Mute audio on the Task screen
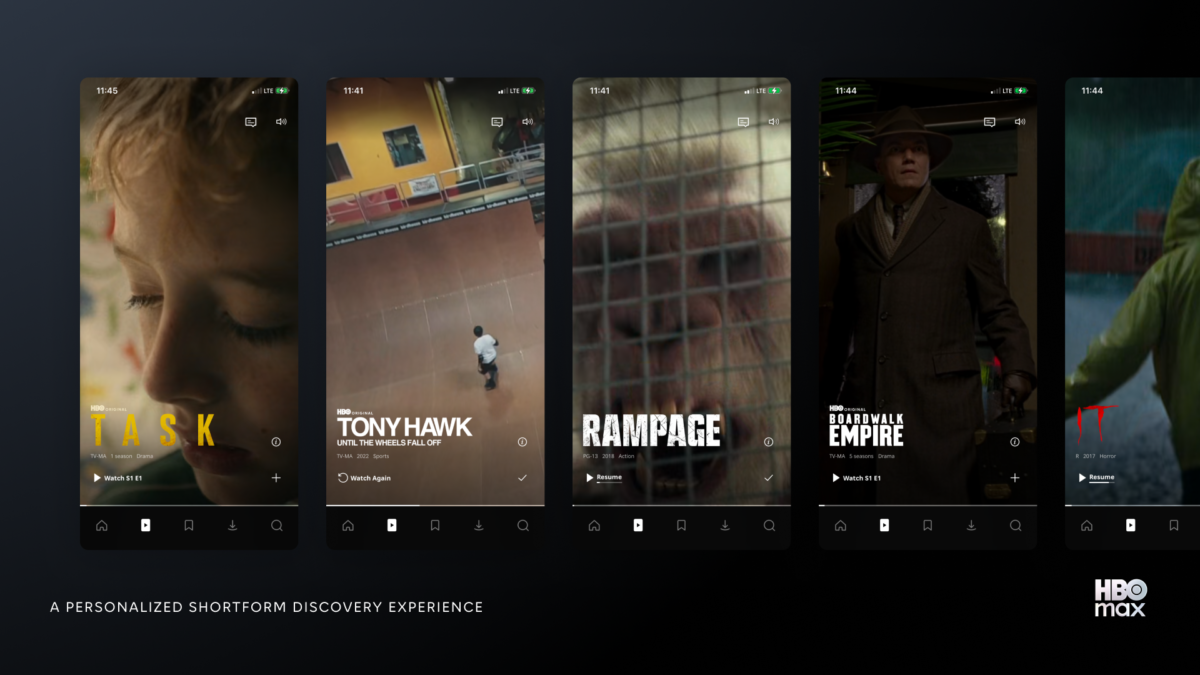Screen dimensions: 1200x675 pos(281,122)
